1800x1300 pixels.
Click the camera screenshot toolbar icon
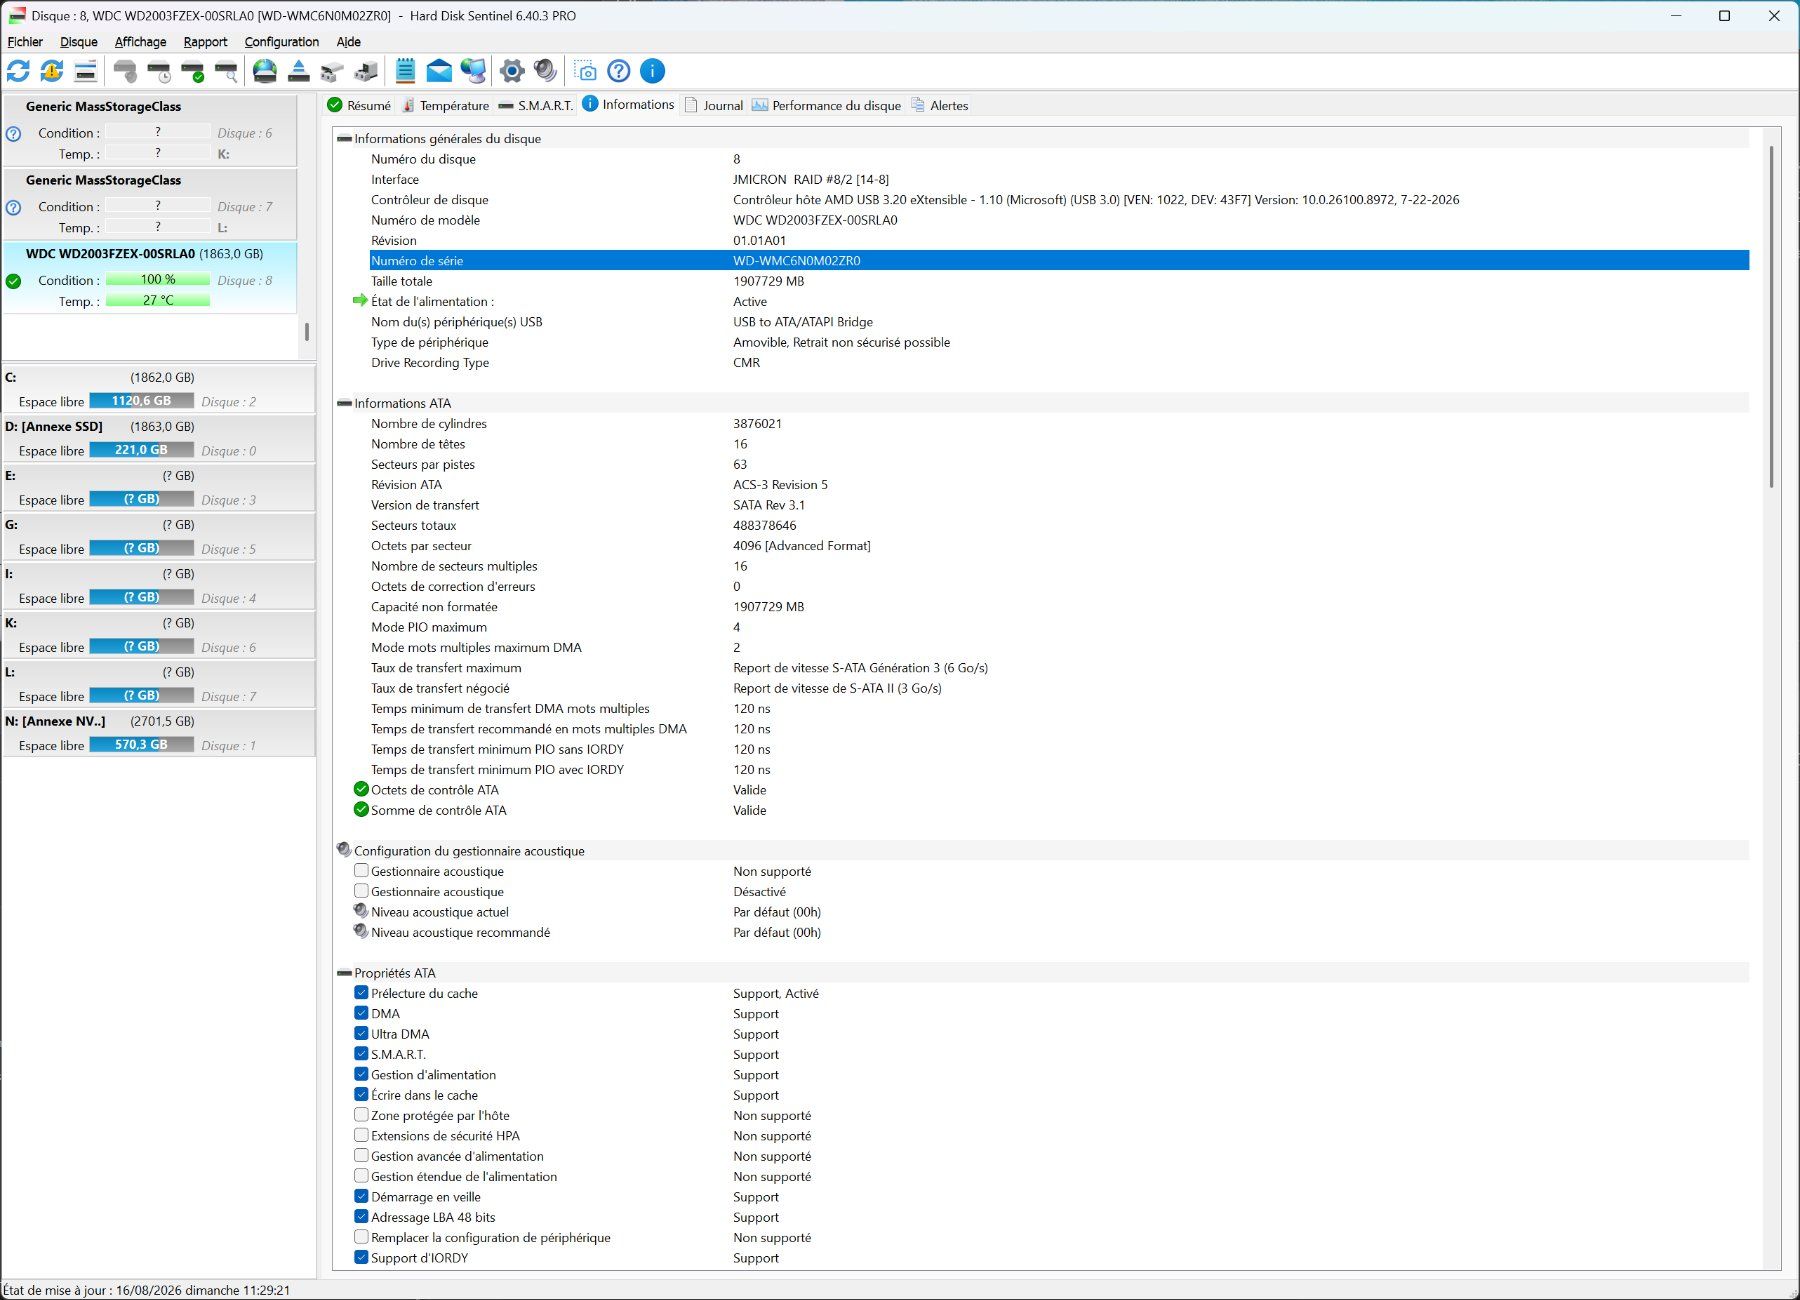tap(585, 71)
